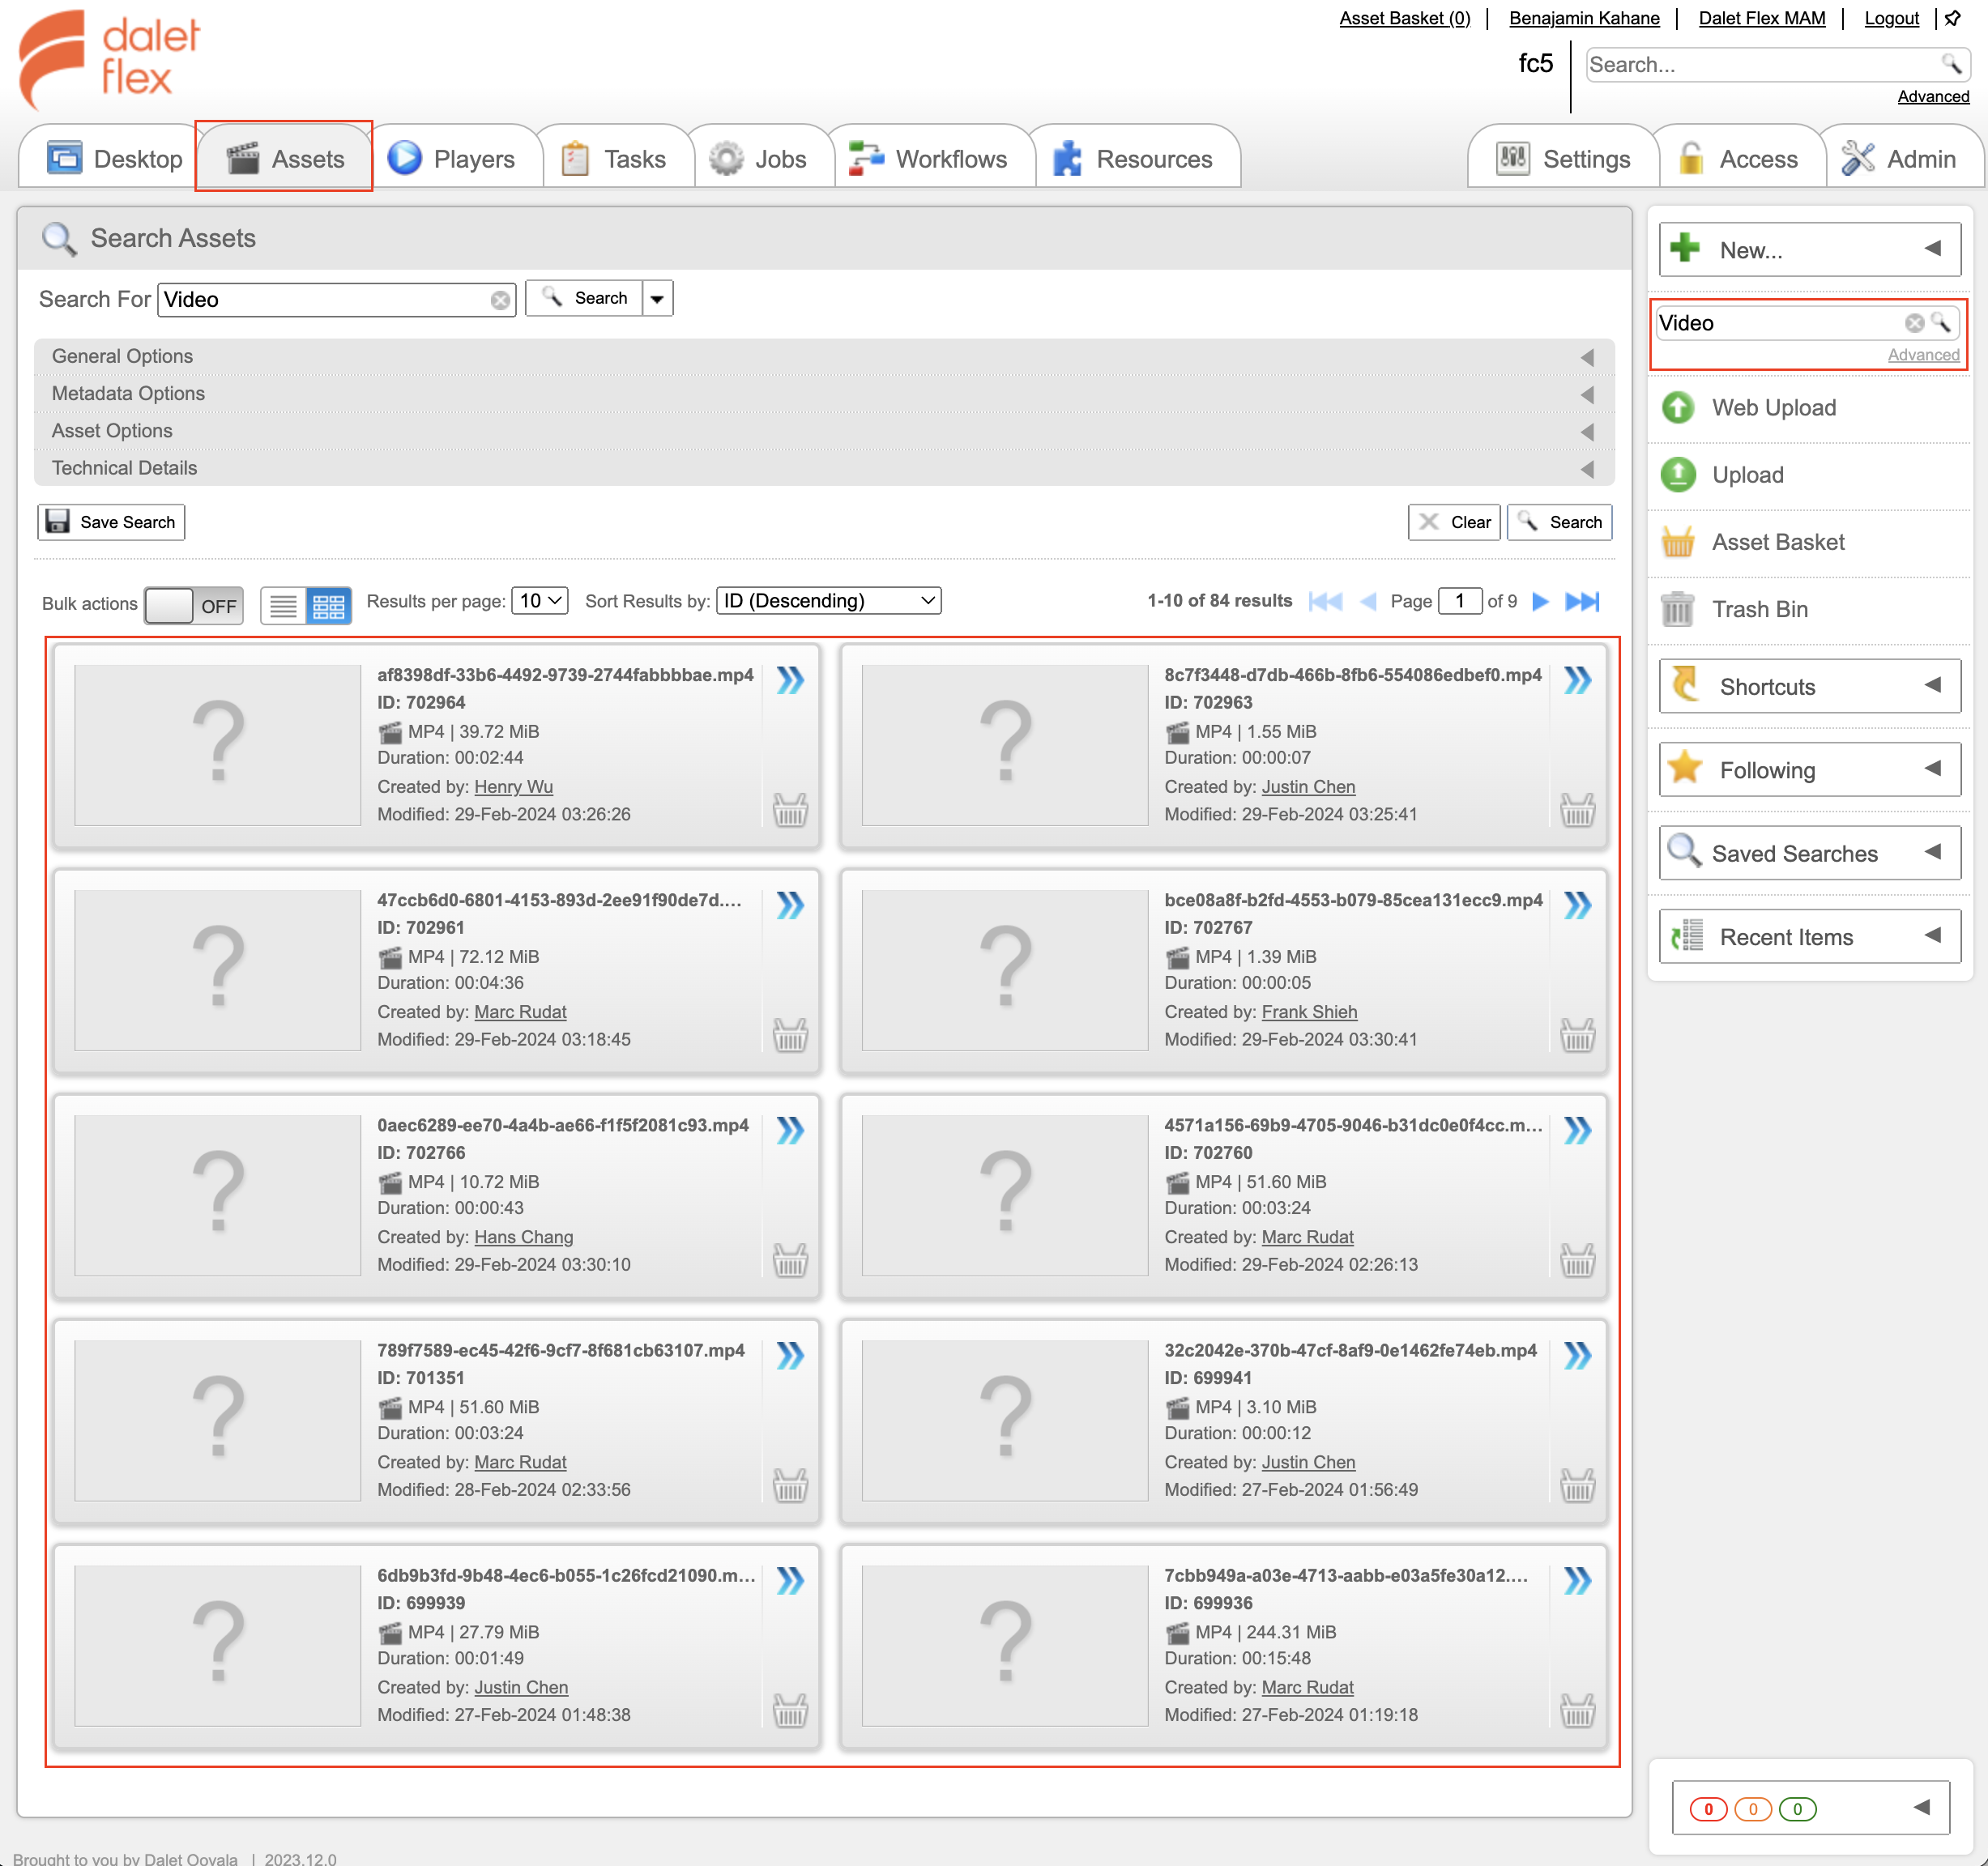Add asset ID 702963 to basket
The height and width of the screenshot is (1866, 1988).
[x=1577, y=809]
